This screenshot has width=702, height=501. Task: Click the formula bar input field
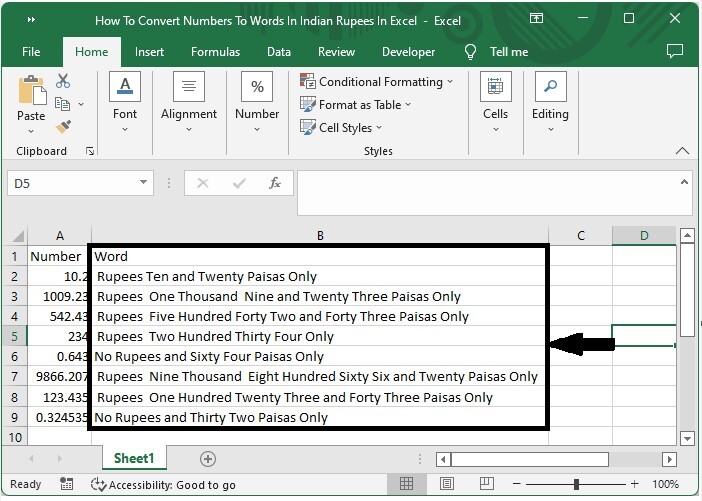point(488,193)
